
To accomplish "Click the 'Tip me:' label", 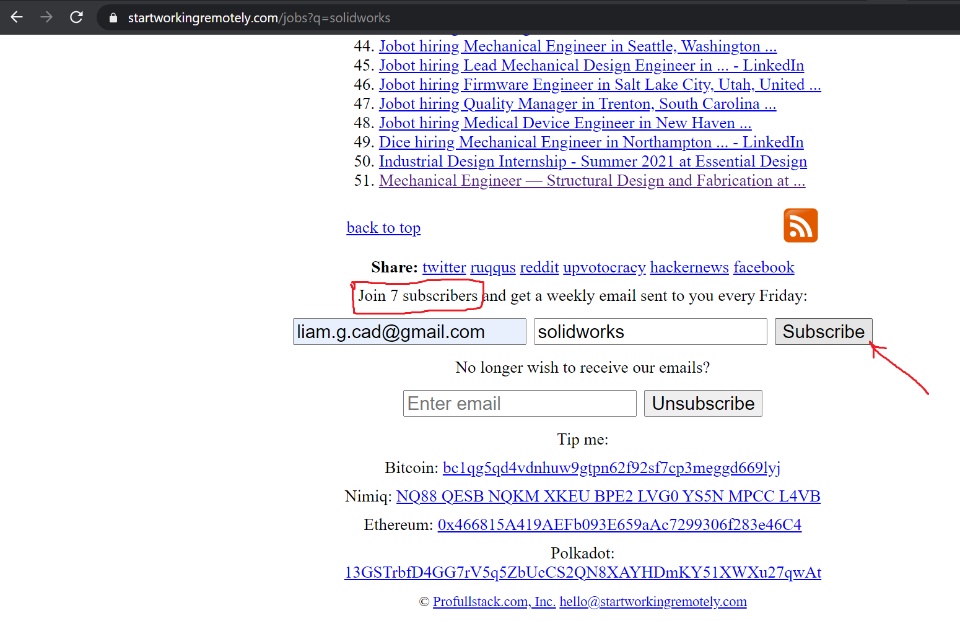I will click(582, 439).
